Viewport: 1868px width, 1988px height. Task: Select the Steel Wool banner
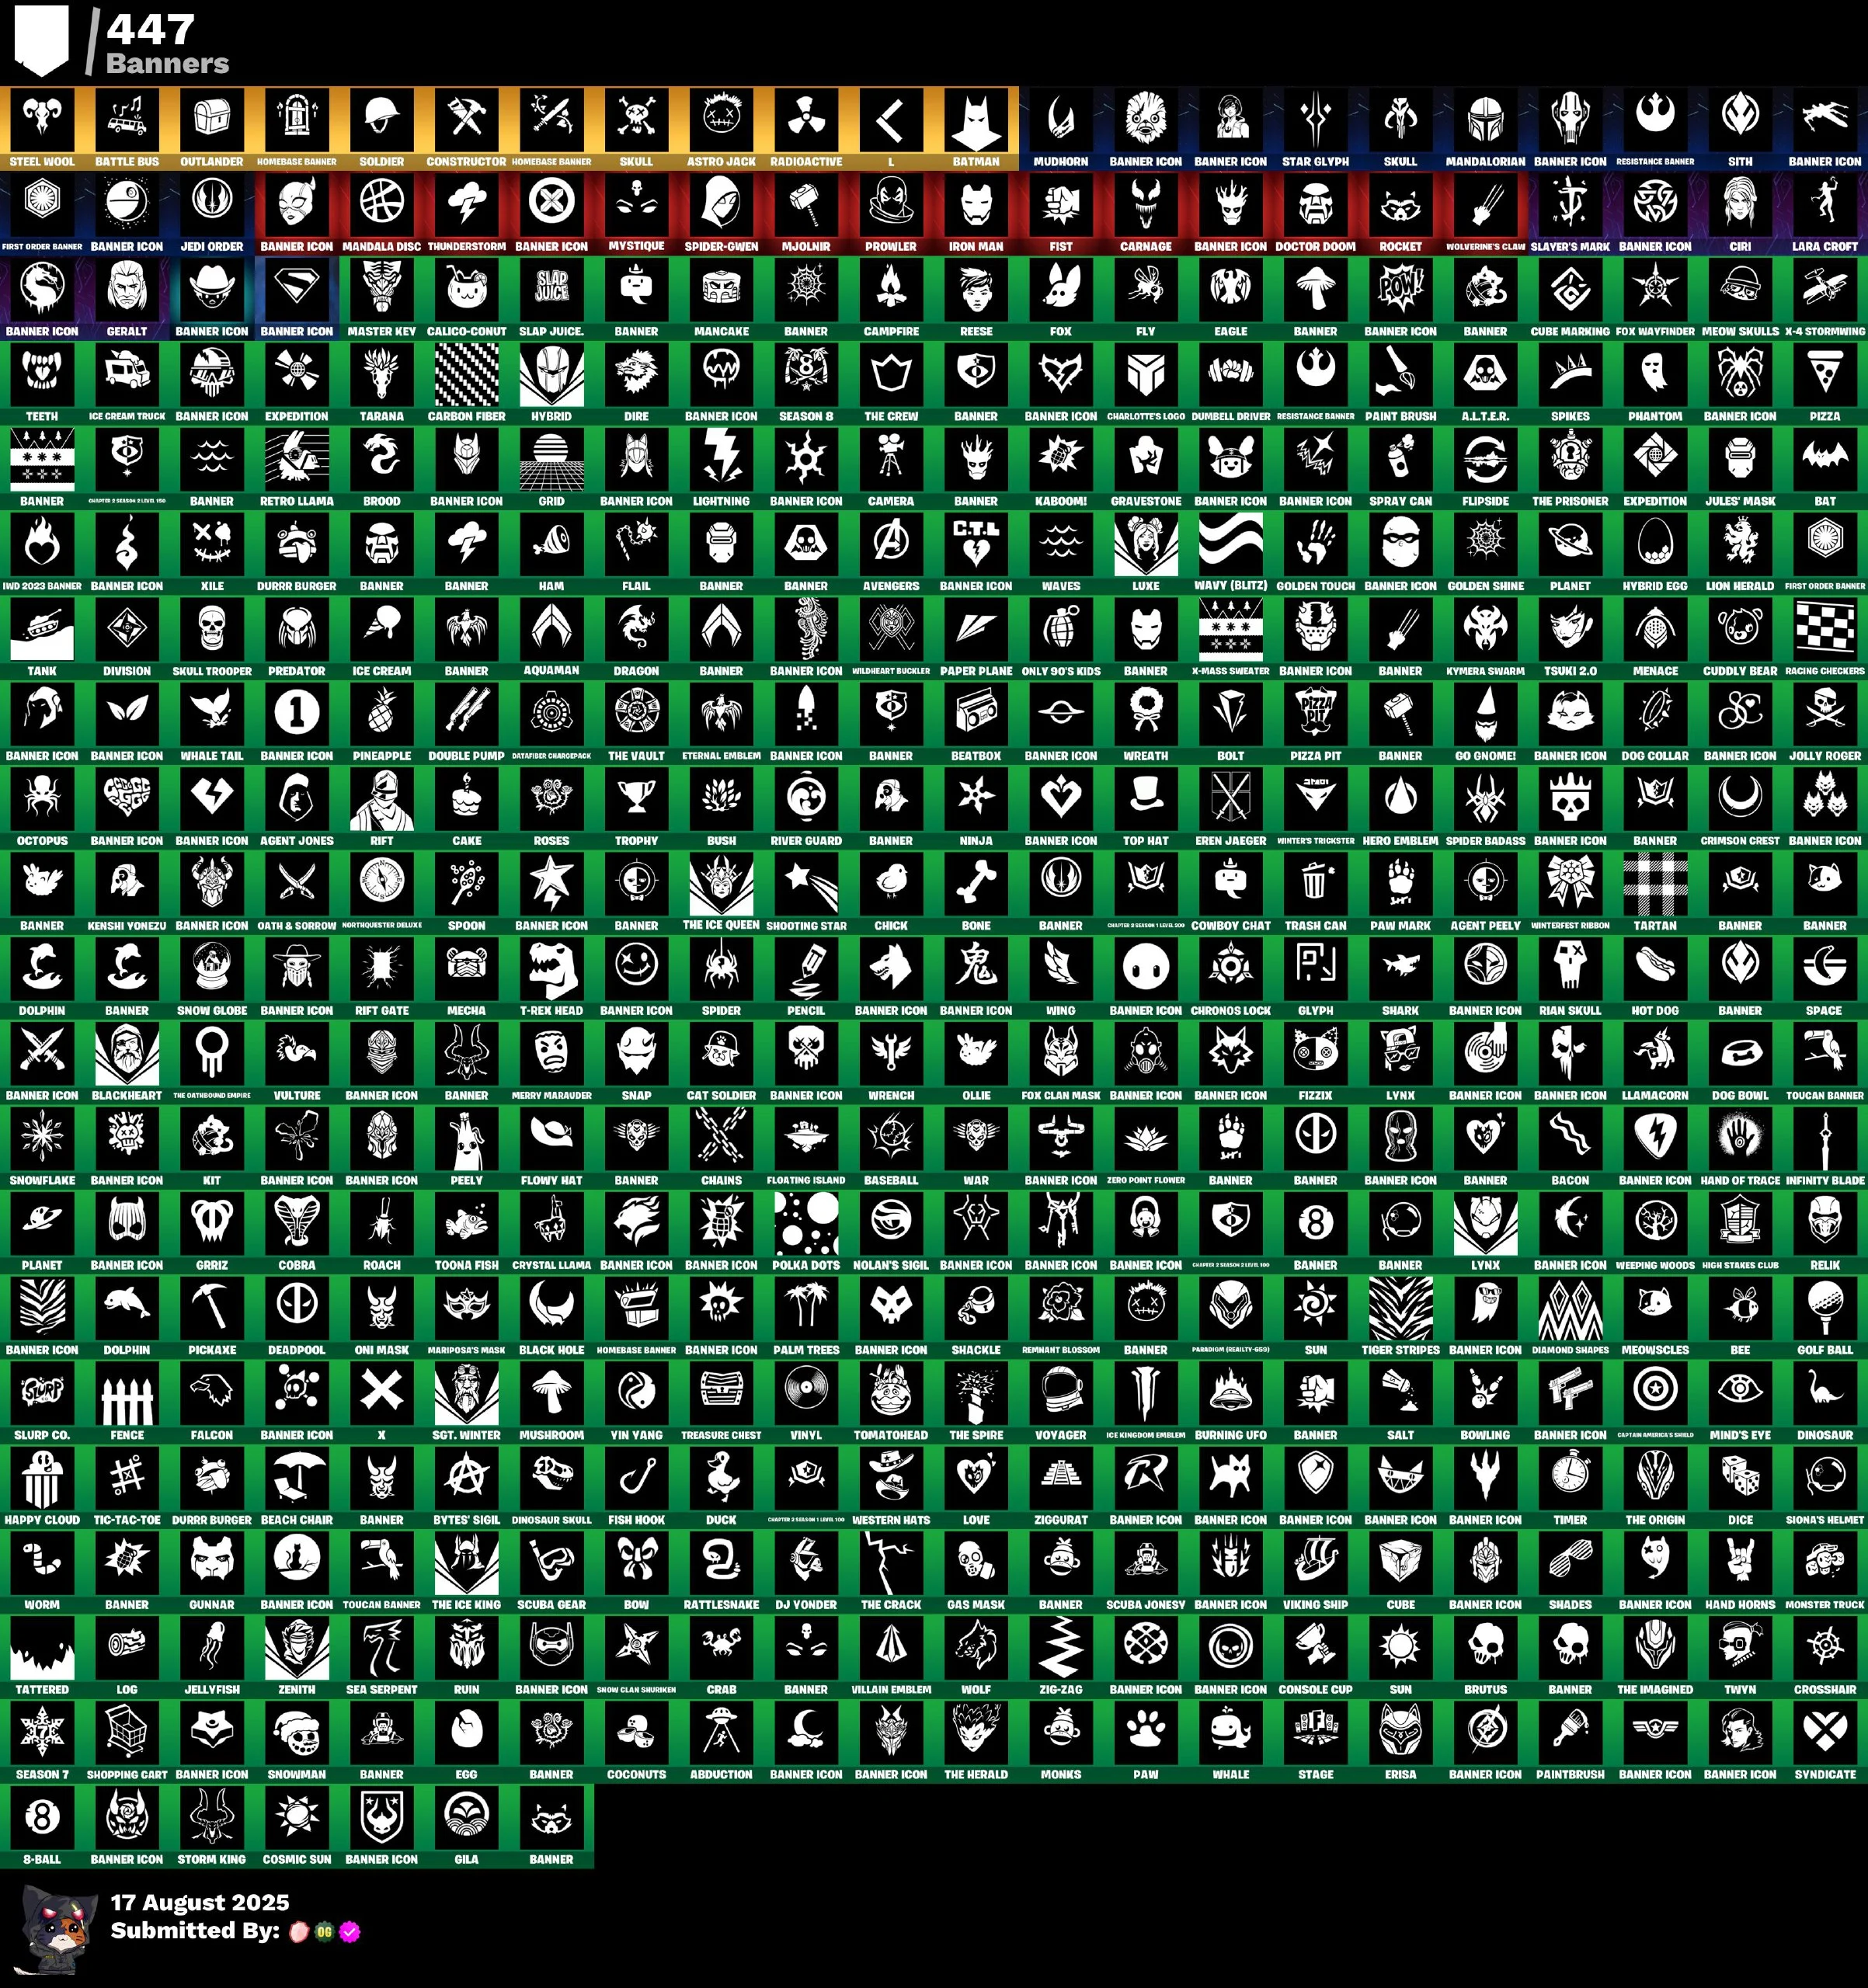point(42,120)
